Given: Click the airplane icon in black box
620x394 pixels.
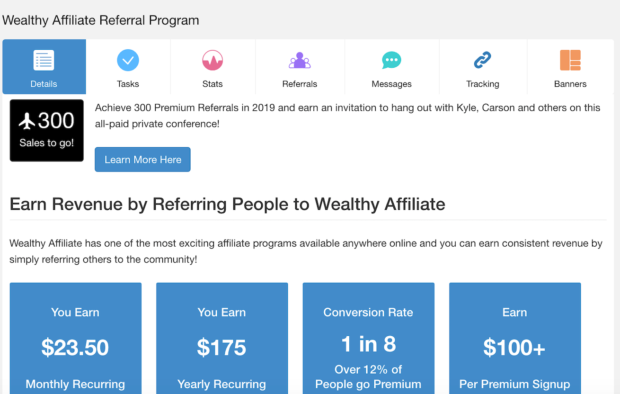Looking at the screenshot, I should click(x=27, y=121).
